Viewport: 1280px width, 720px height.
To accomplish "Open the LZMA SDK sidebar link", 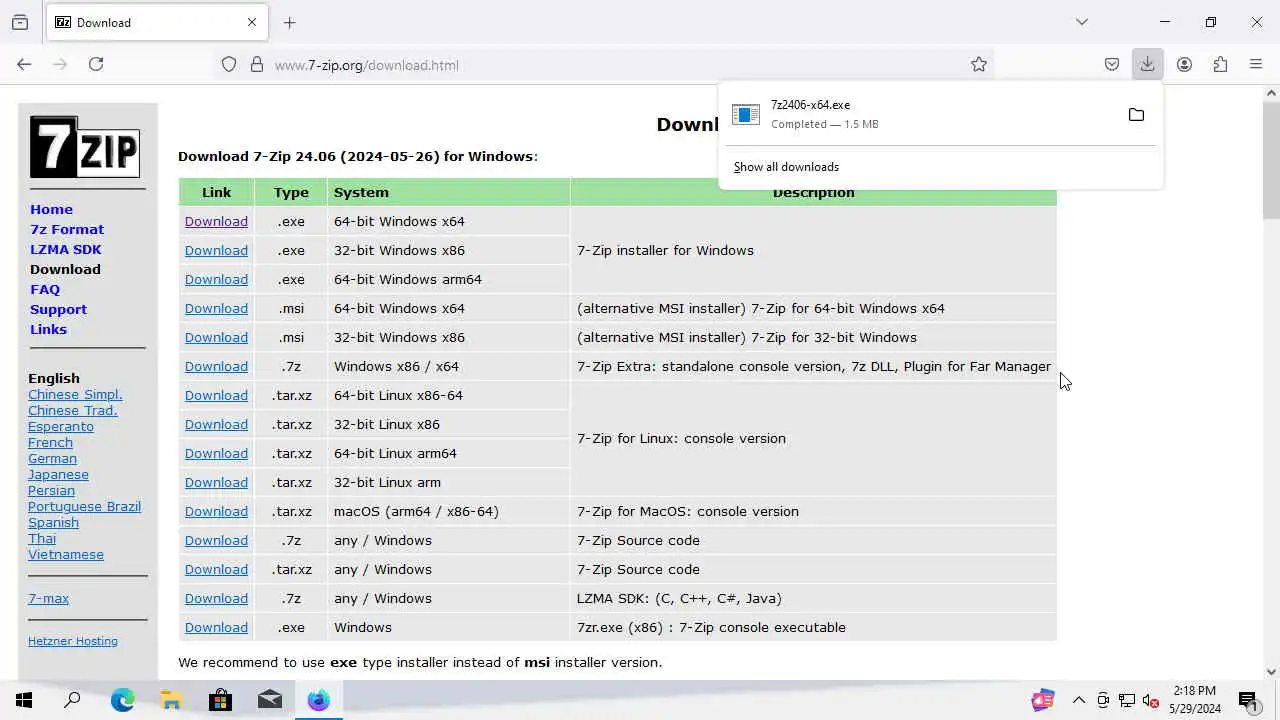I will [66, 249].
